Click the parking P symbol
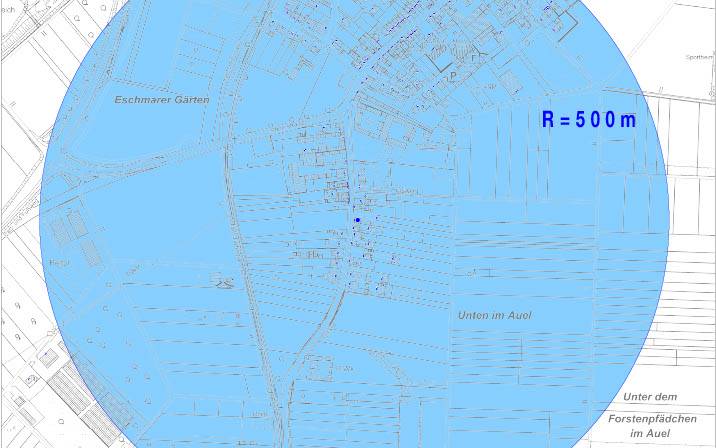 pos(453,75)
